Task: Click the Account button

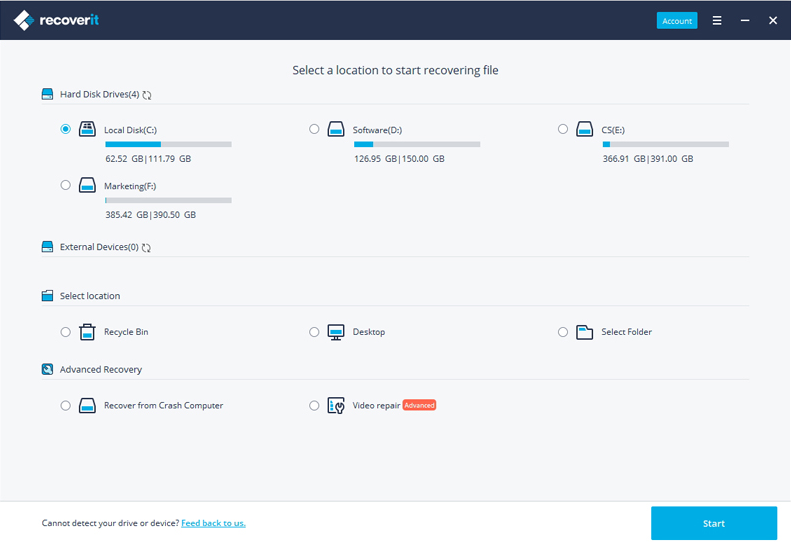Action: 677,20
